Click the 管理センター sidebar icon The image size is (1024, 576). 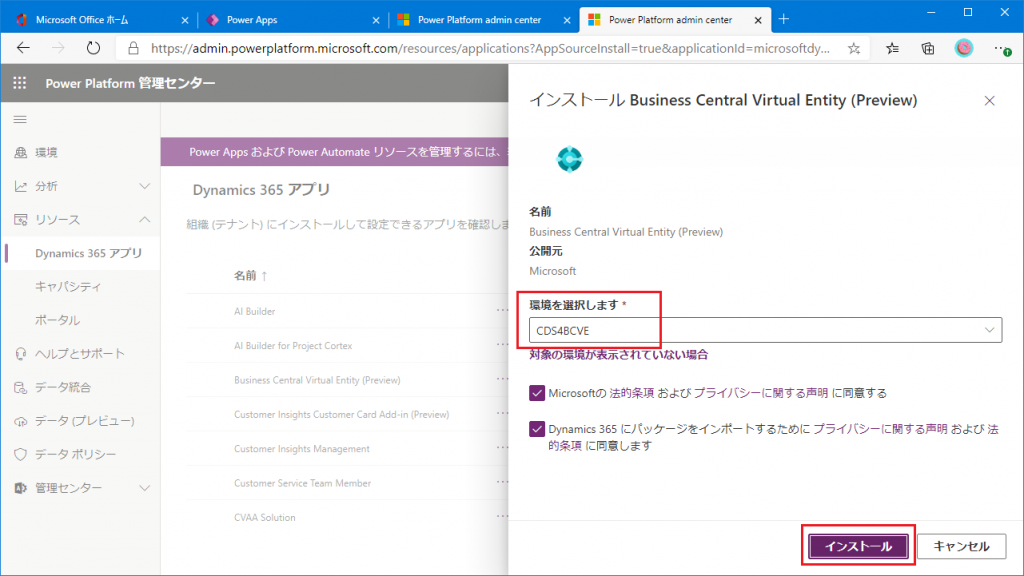[x=21, y=488]
